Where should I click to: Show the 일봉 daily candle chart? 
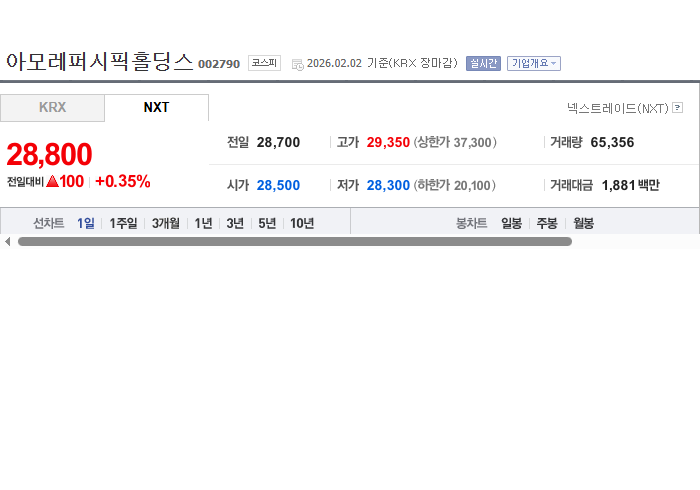[512, 223]
